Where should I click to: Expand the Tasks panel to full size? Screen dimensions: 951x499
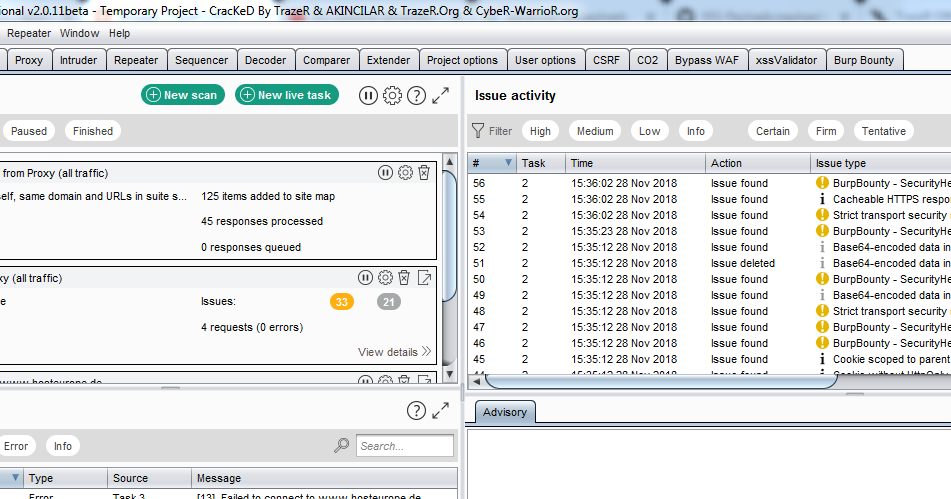[440, 95]
